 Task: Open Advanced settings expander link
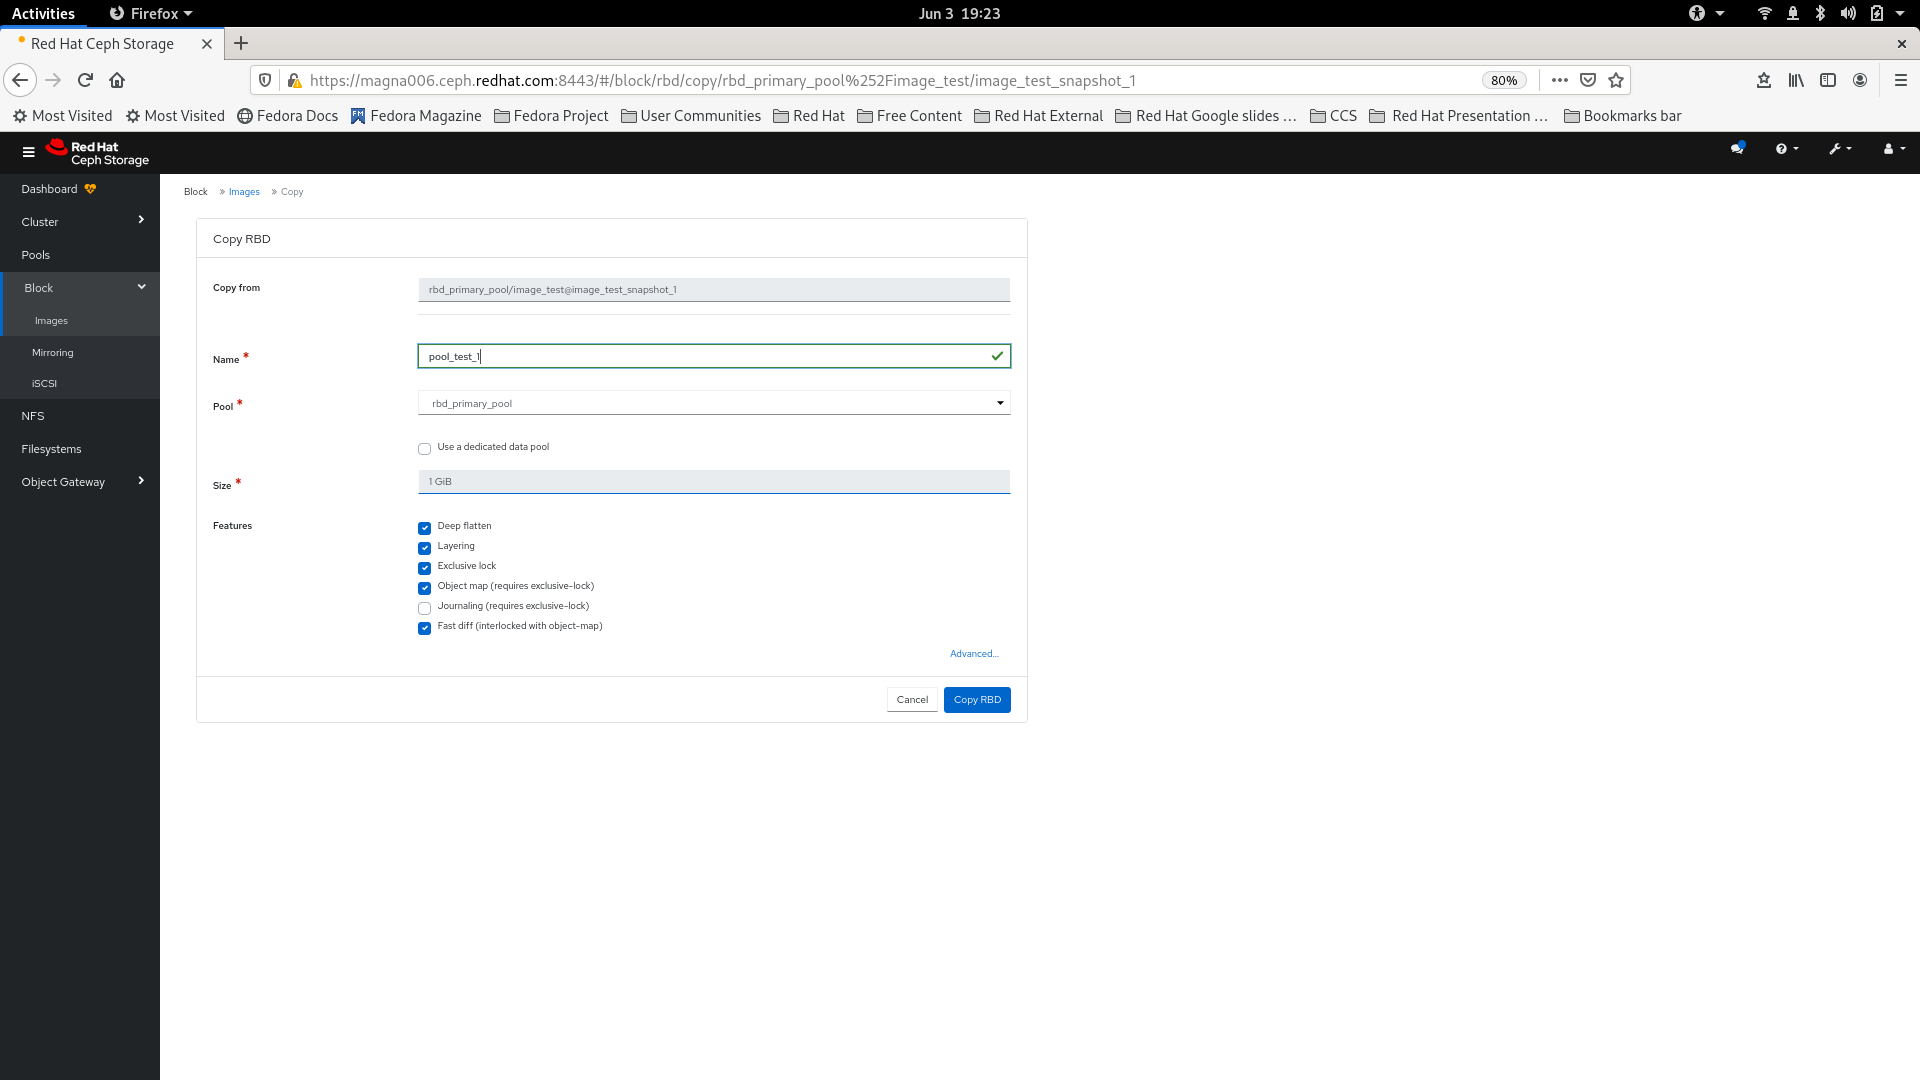click(x=973, y=653)
